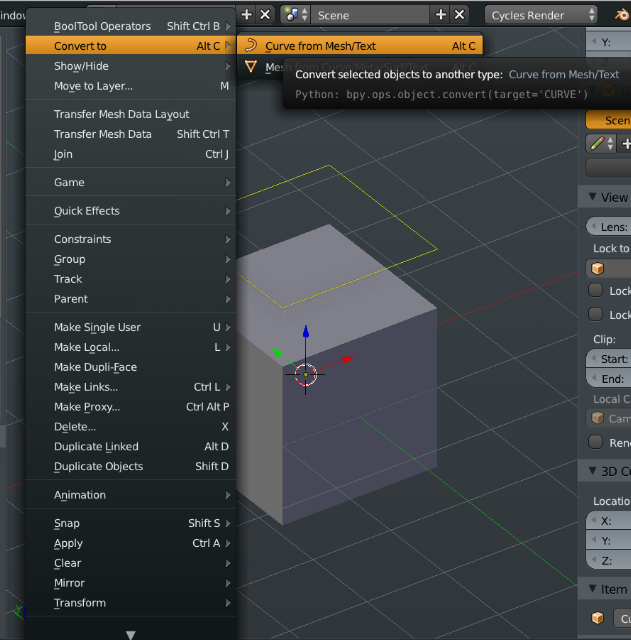Edit the 3D Cursor X location field
The width and height of the screenshot is (631, 640).
[x=609, y=521]
